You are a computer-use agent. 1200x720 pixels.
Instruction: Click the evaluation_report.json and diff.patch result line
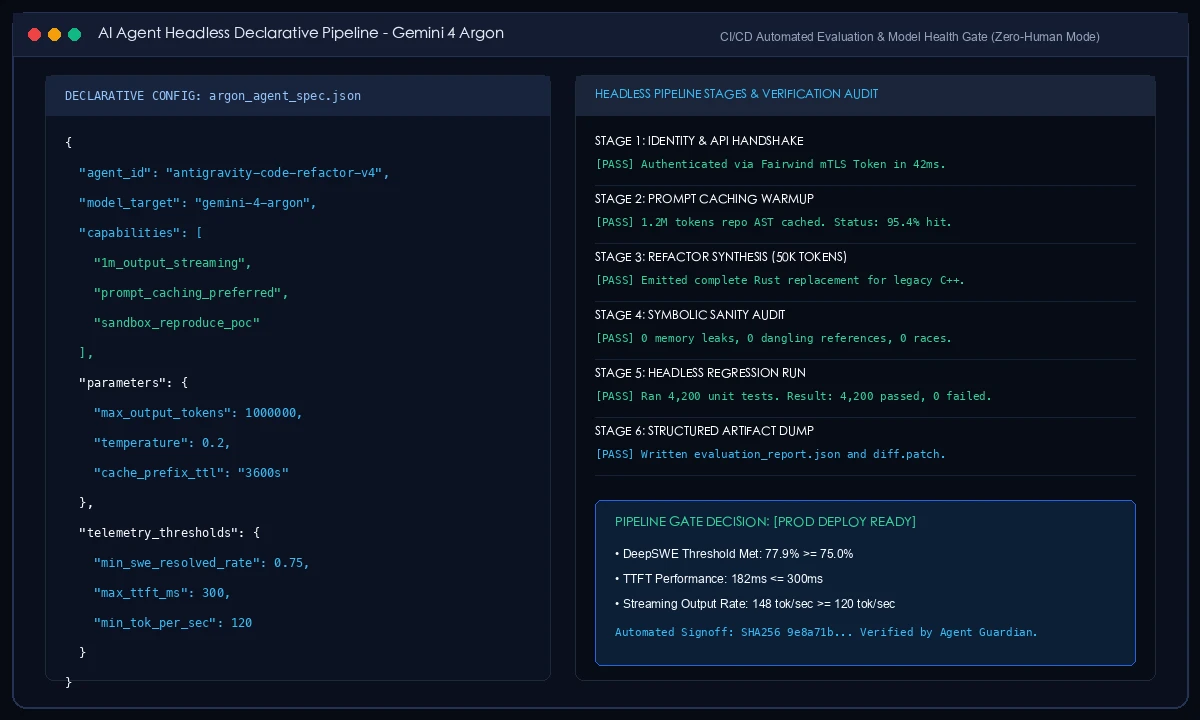click(770, 454)
